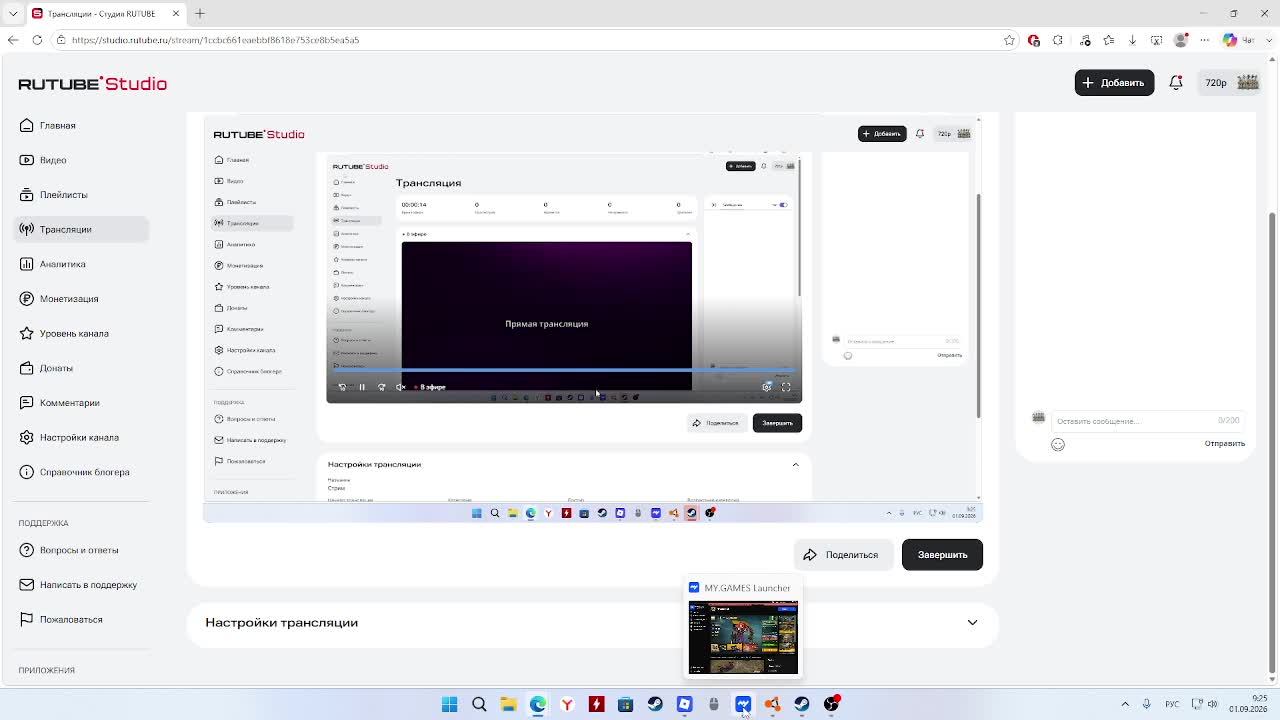This screenshot has height=720, width=1280.
Task: Open Windows taskbar search
Action: (x=479, y=704)
